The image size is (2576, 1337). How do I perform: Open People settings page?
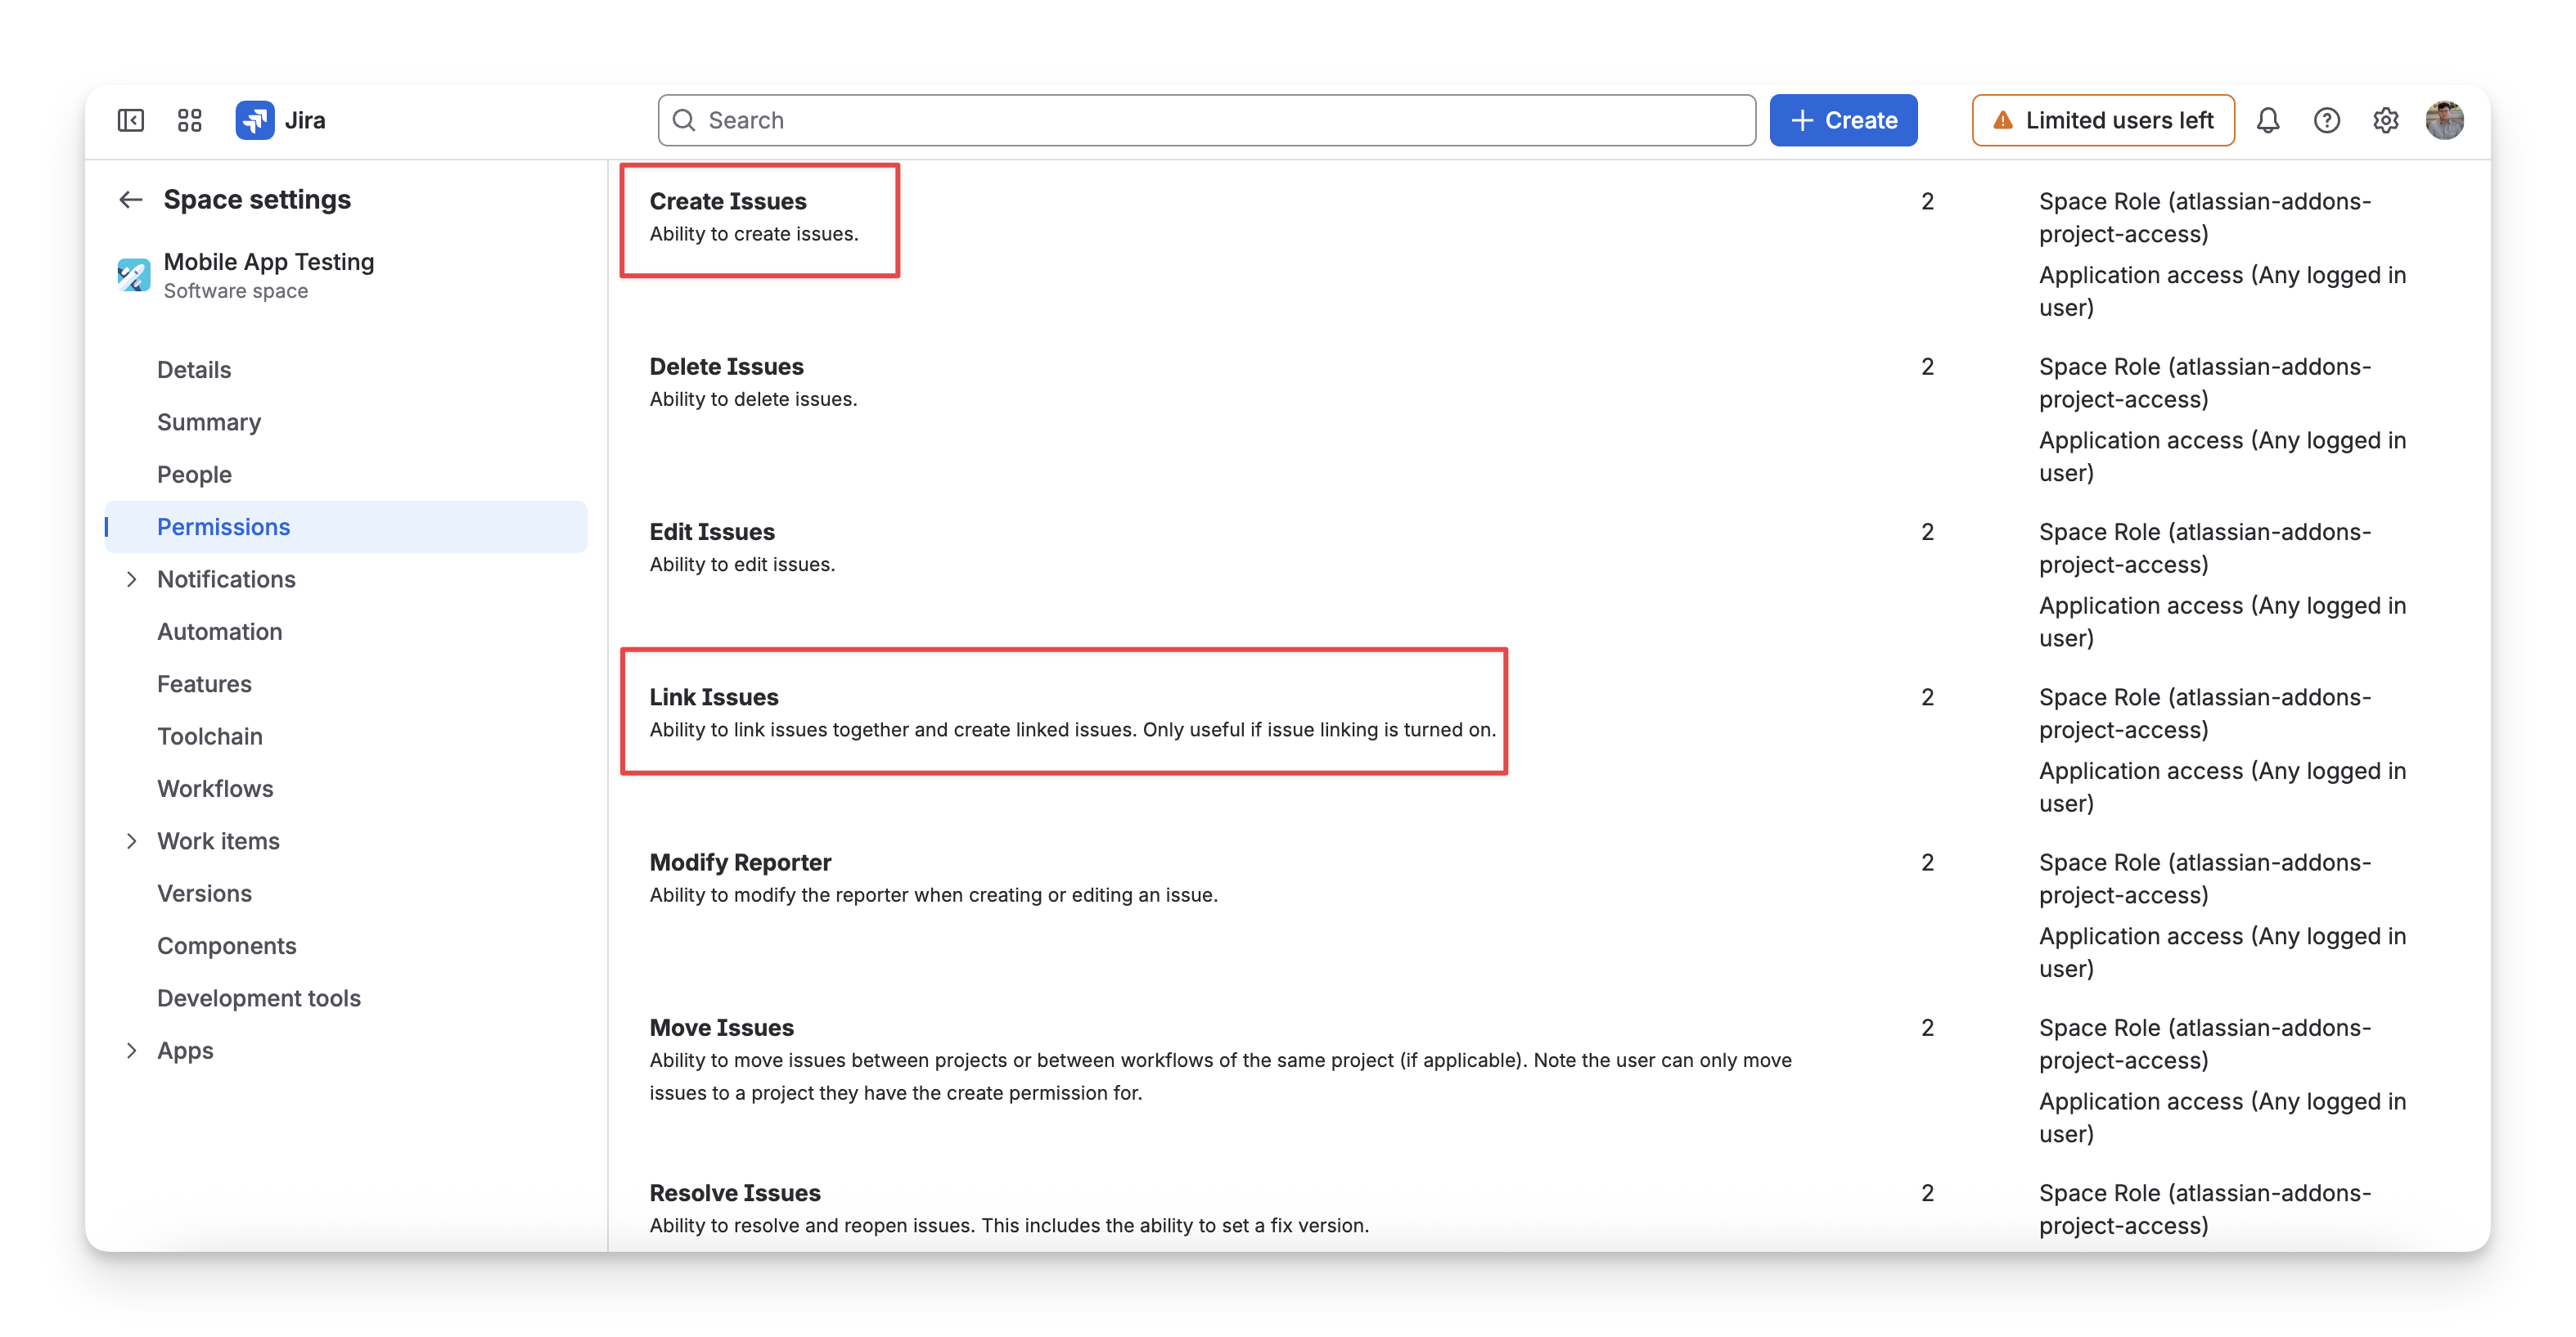[x=194, y=474]
